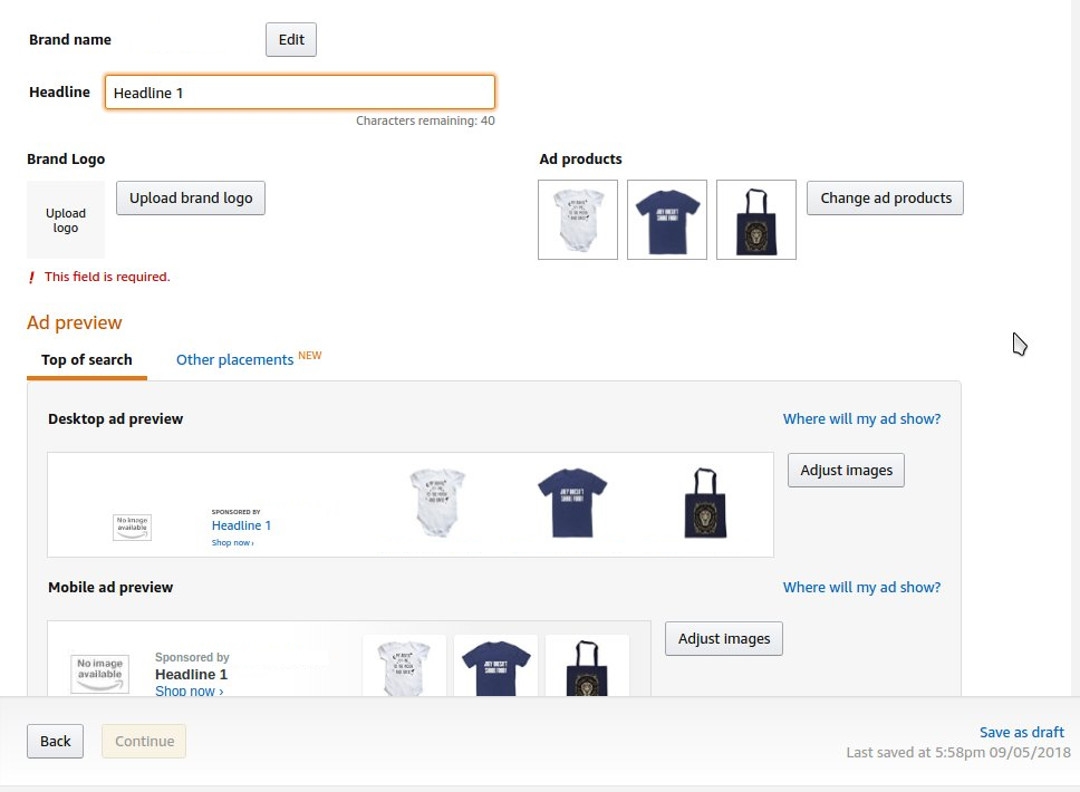Image resolution: width=1080 pixels, height=792 pixels.
Task: Click Save as draft
Action: (1021, 731)
